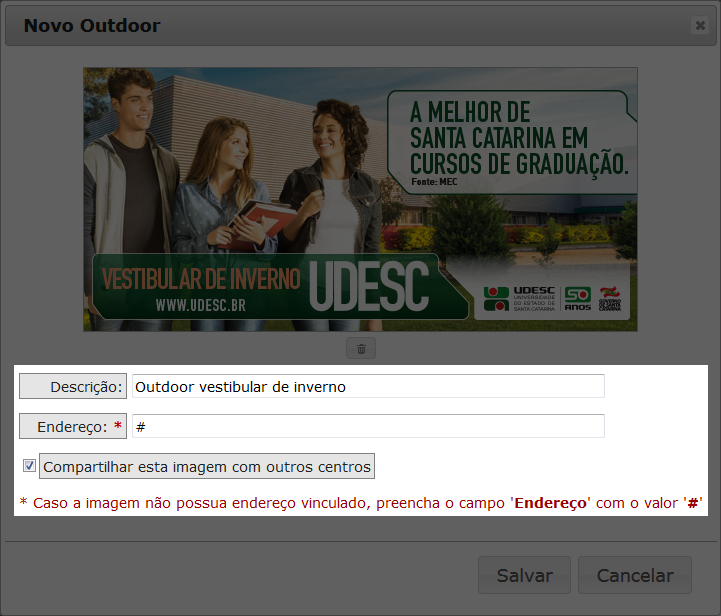Click the 'Descrição:' label
The width and height of the screenshot is (721, 616).
tap(73, 386)
